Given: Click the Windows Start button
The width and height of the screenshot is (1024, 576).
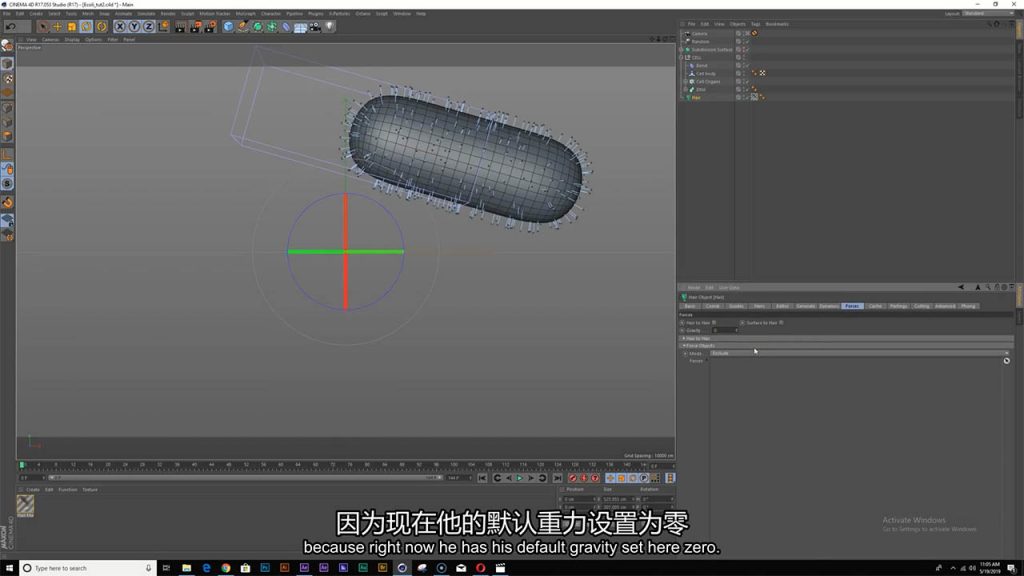Looking at the screenshot, I should pos(9,568).
